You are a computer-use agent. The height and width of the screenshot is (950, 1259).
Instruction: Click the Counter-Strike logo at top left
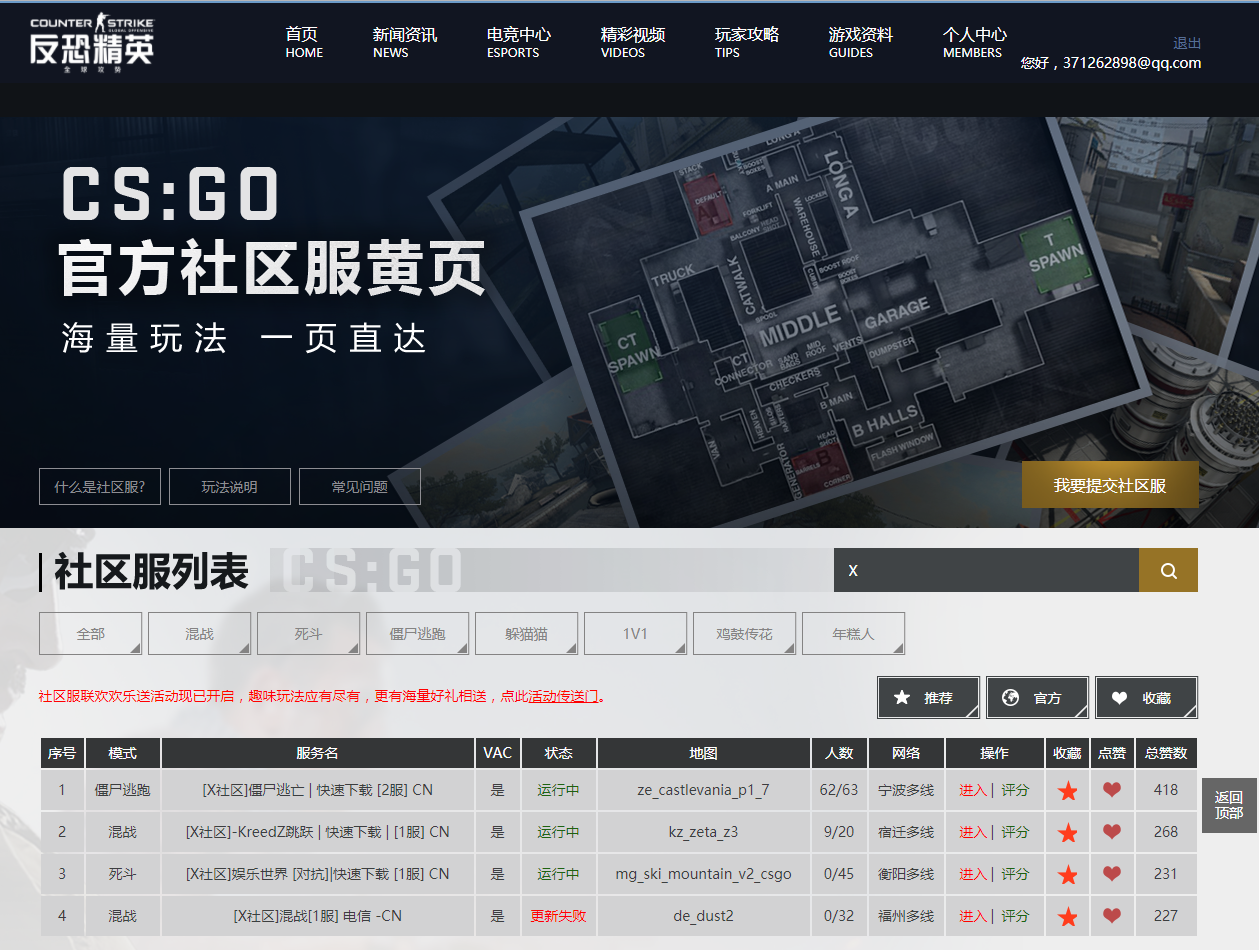coord(92,45)
